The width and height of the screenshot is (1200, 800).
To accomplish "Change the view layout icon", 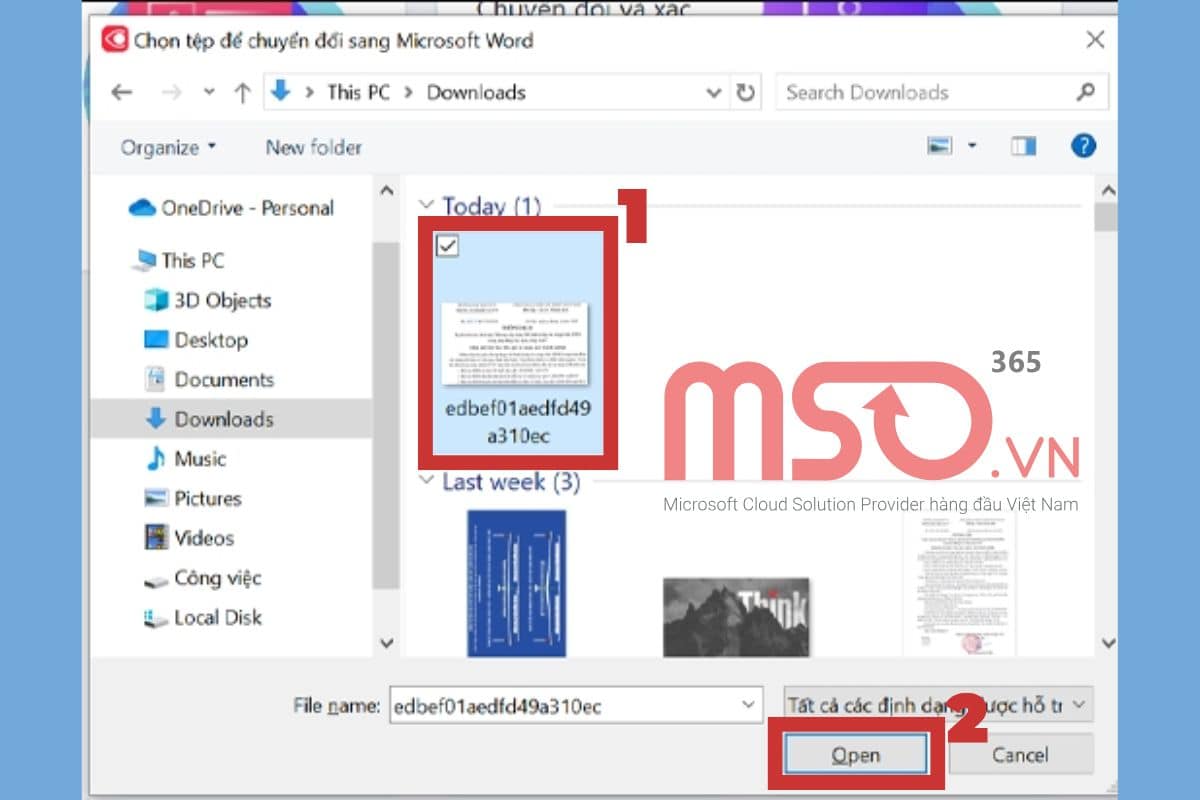I will [939, 147].
